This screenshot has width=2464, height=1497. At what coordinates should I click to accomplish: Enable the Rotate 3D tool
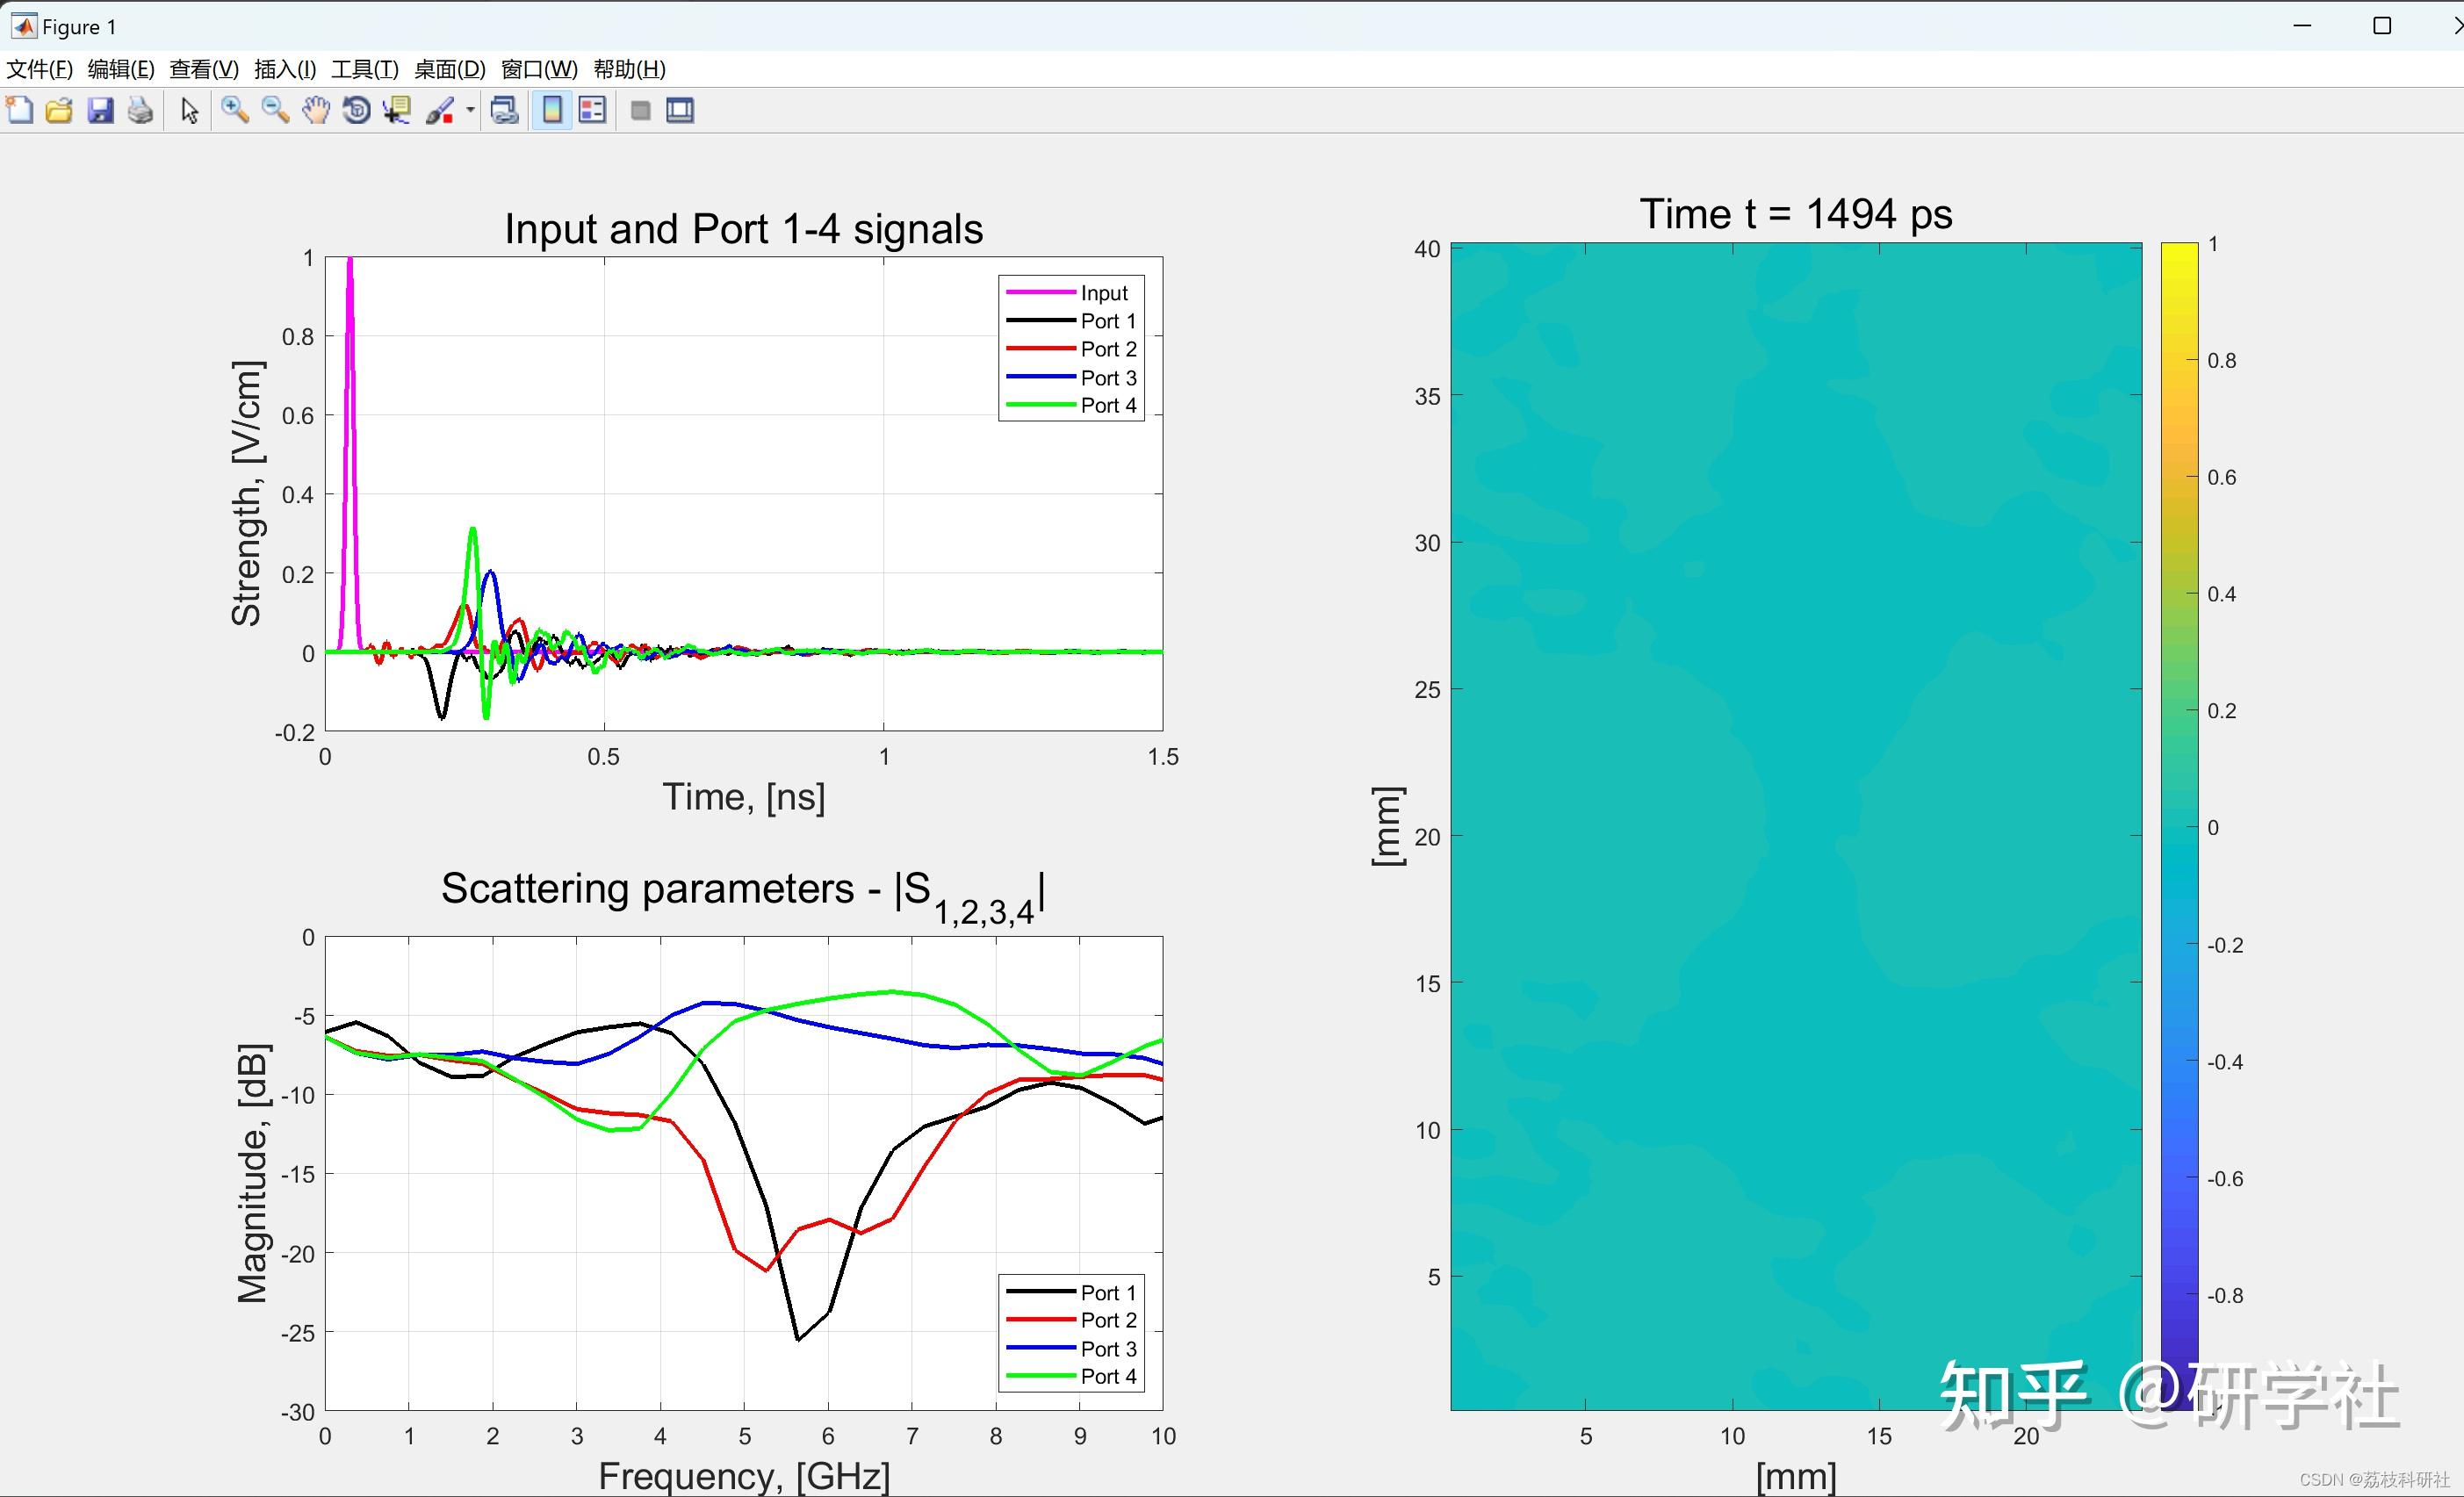pyautogui.click(x=356, y=110)
